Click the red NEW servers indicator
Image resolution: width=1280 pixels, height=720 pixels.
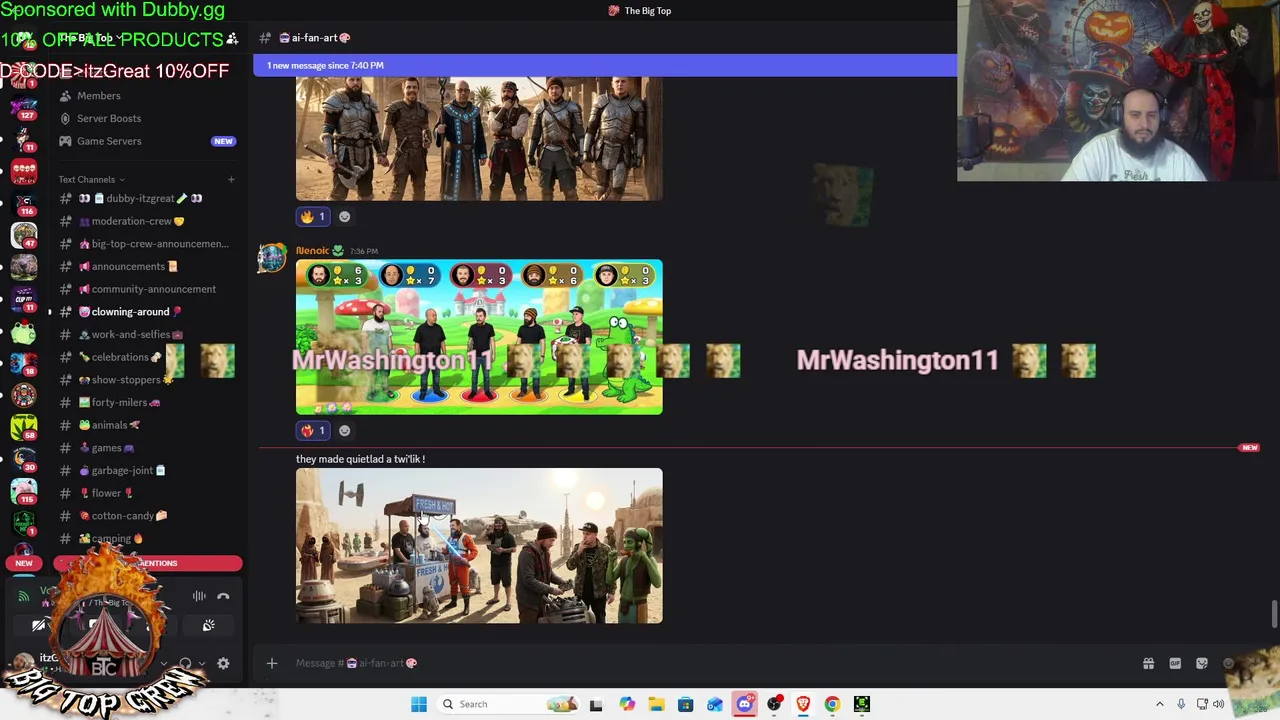[24, 563]
